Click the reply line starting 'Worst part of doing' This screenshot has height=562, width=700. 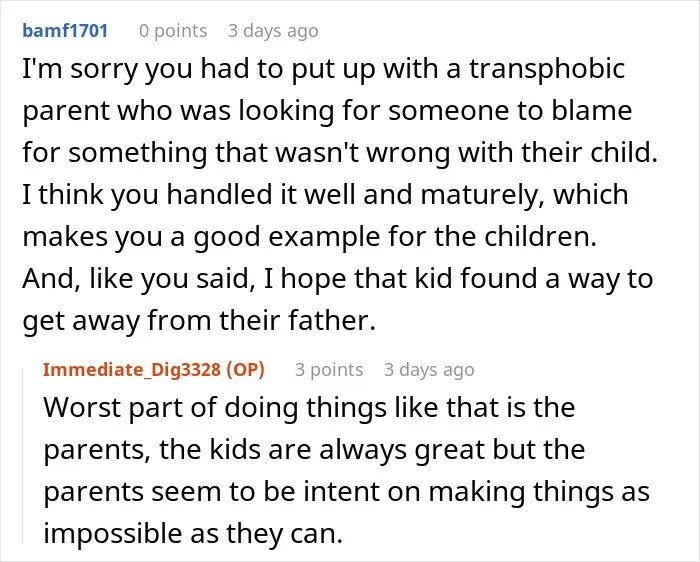309,408
